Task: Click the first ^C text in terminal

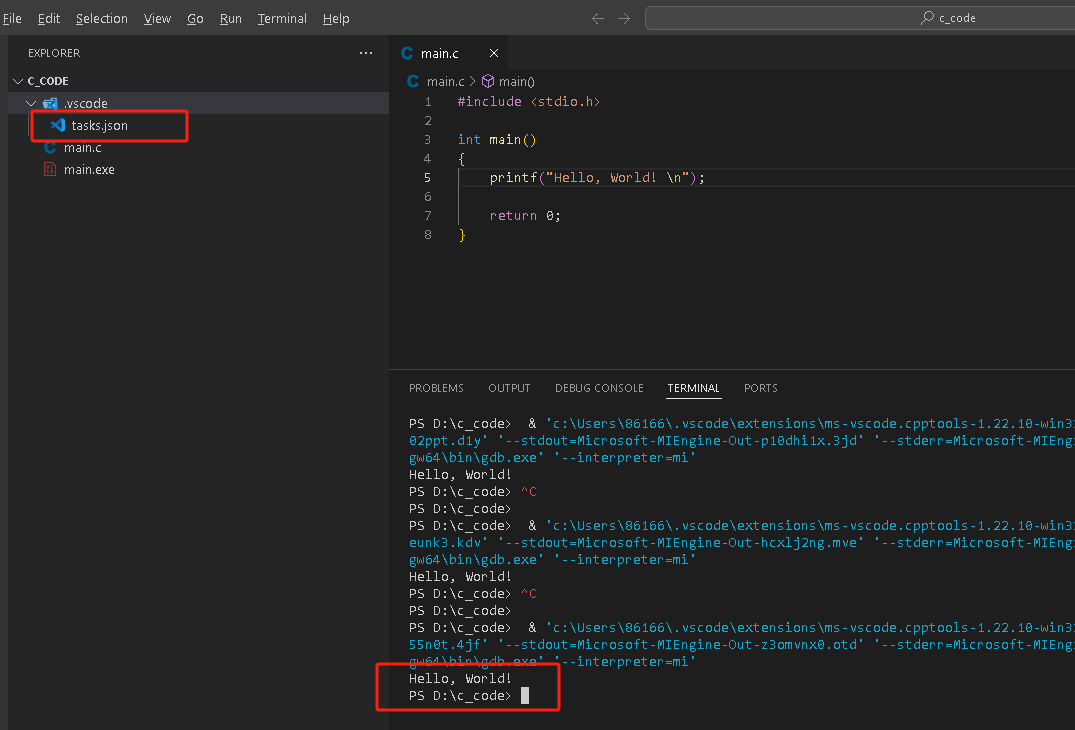Action: [529, 491]
